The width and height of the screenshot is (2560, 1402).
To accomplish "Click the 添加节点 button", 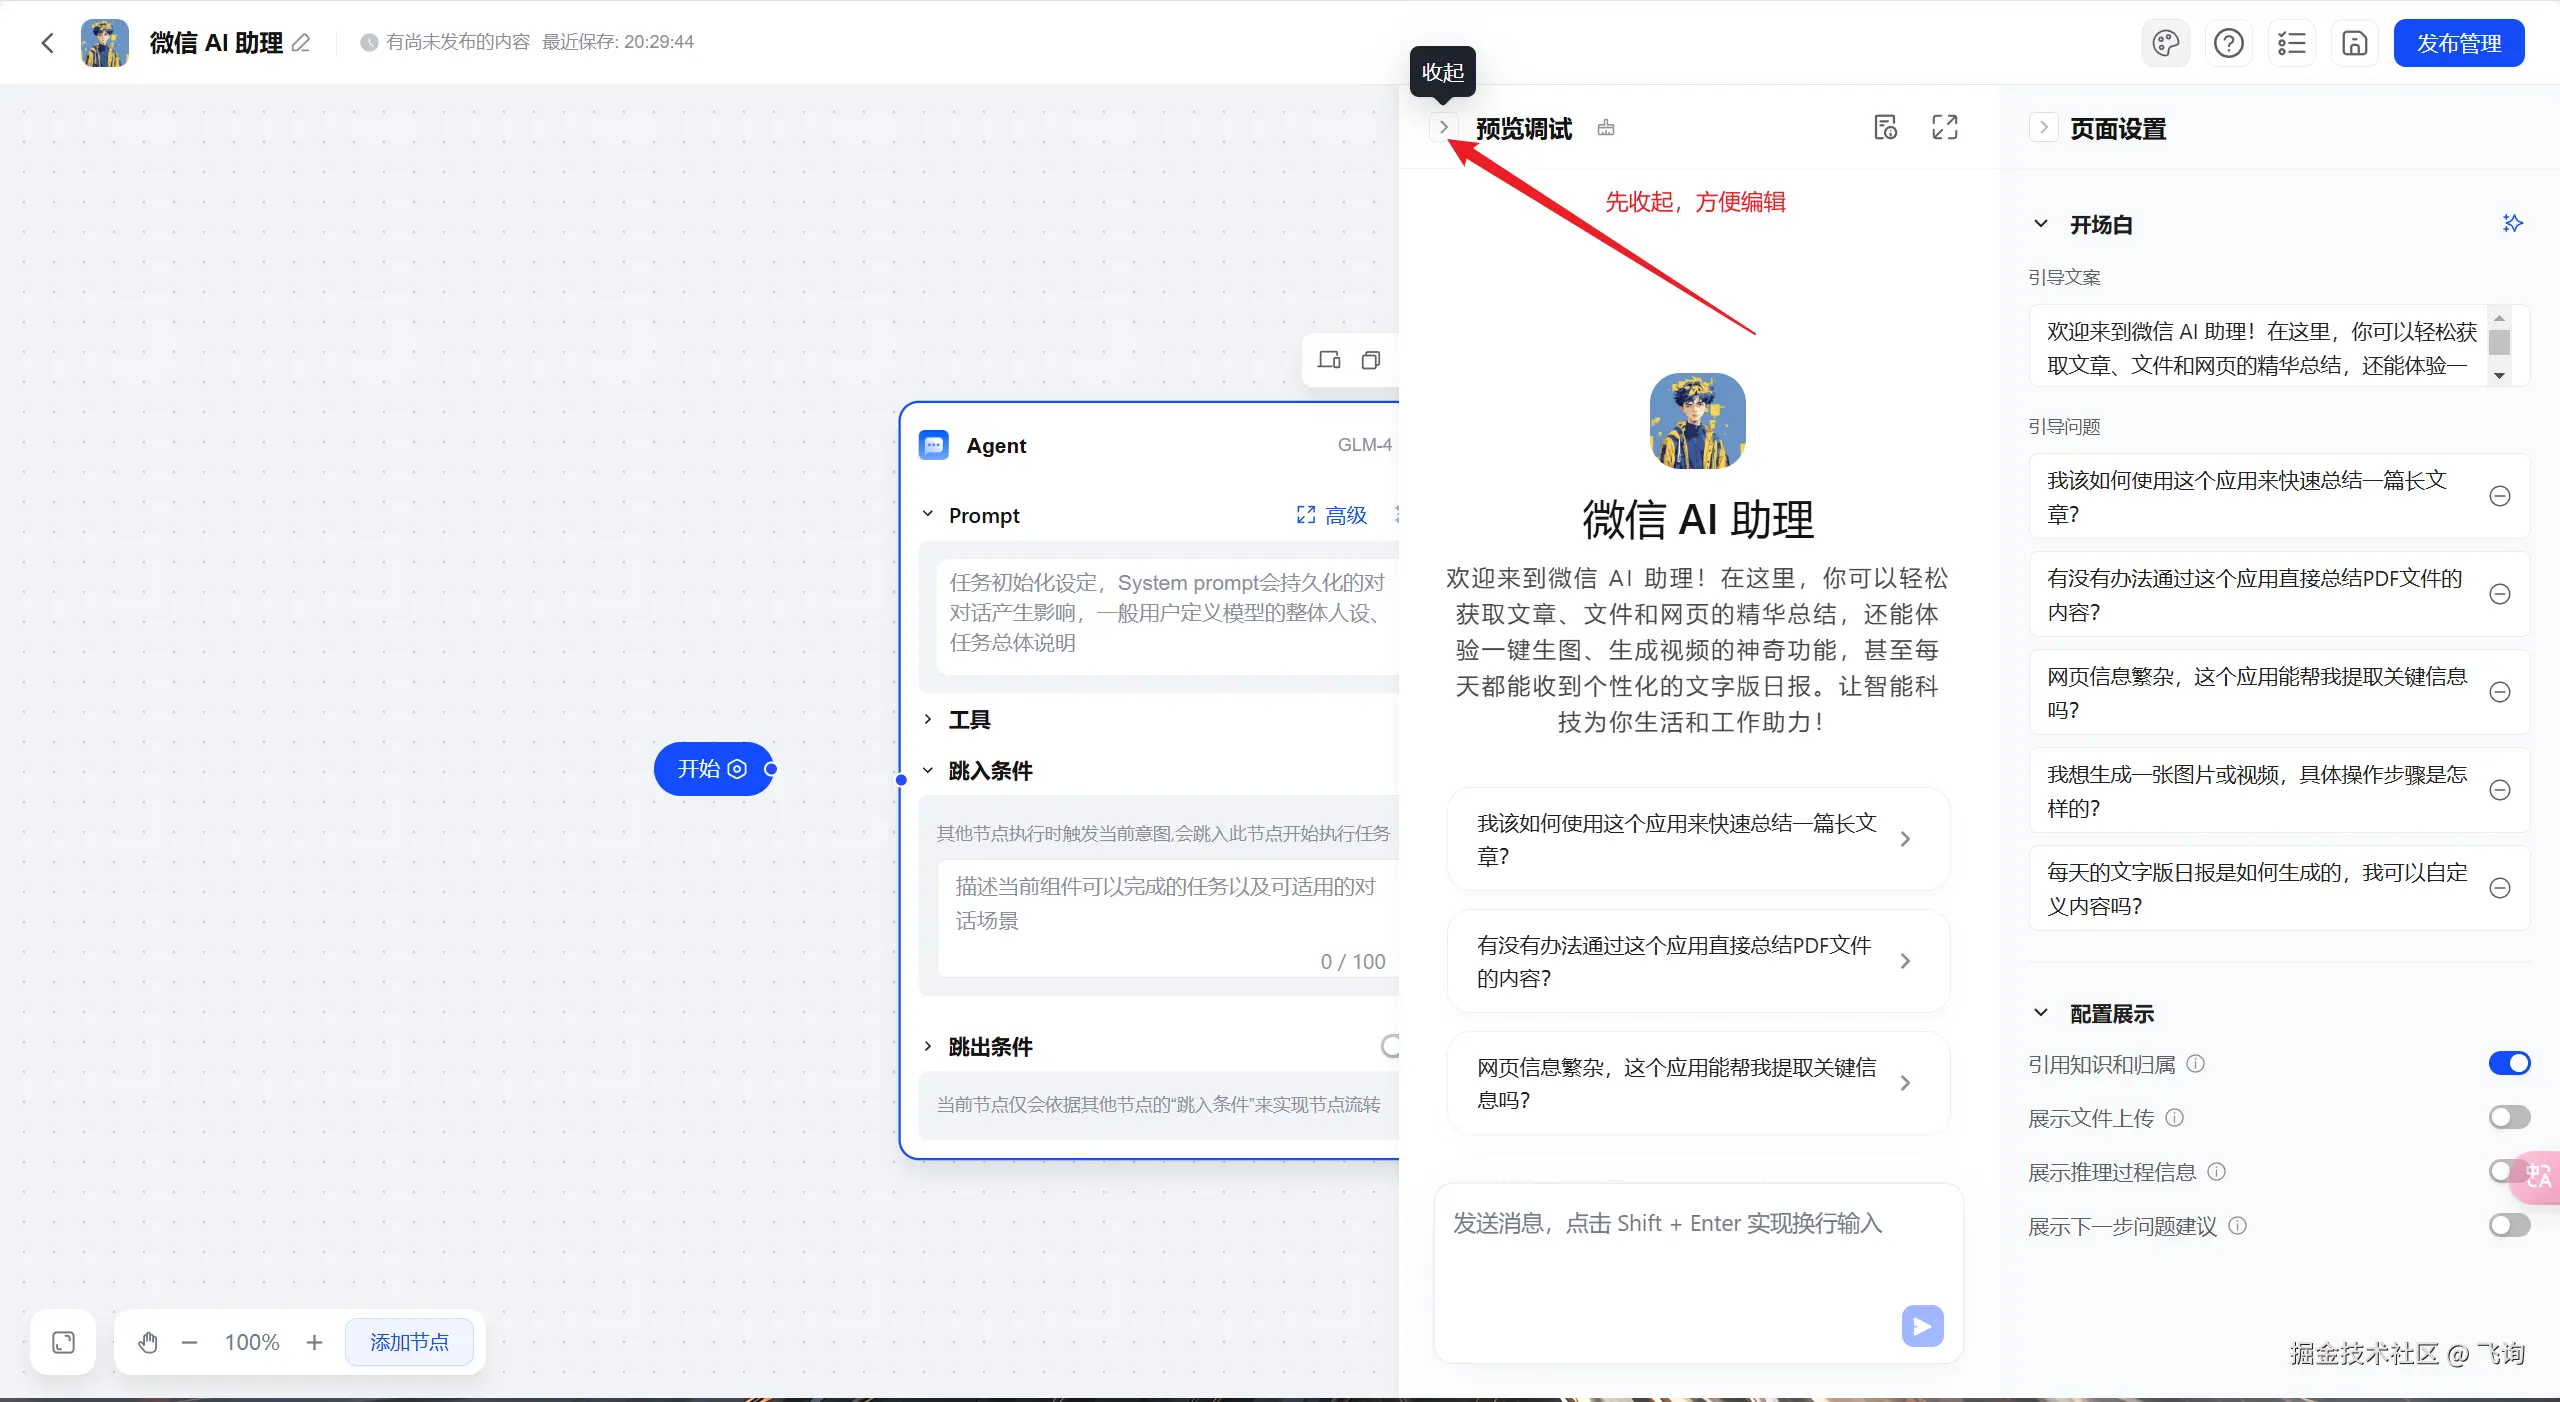I will pyautogui.click(x=409, y=1342).
